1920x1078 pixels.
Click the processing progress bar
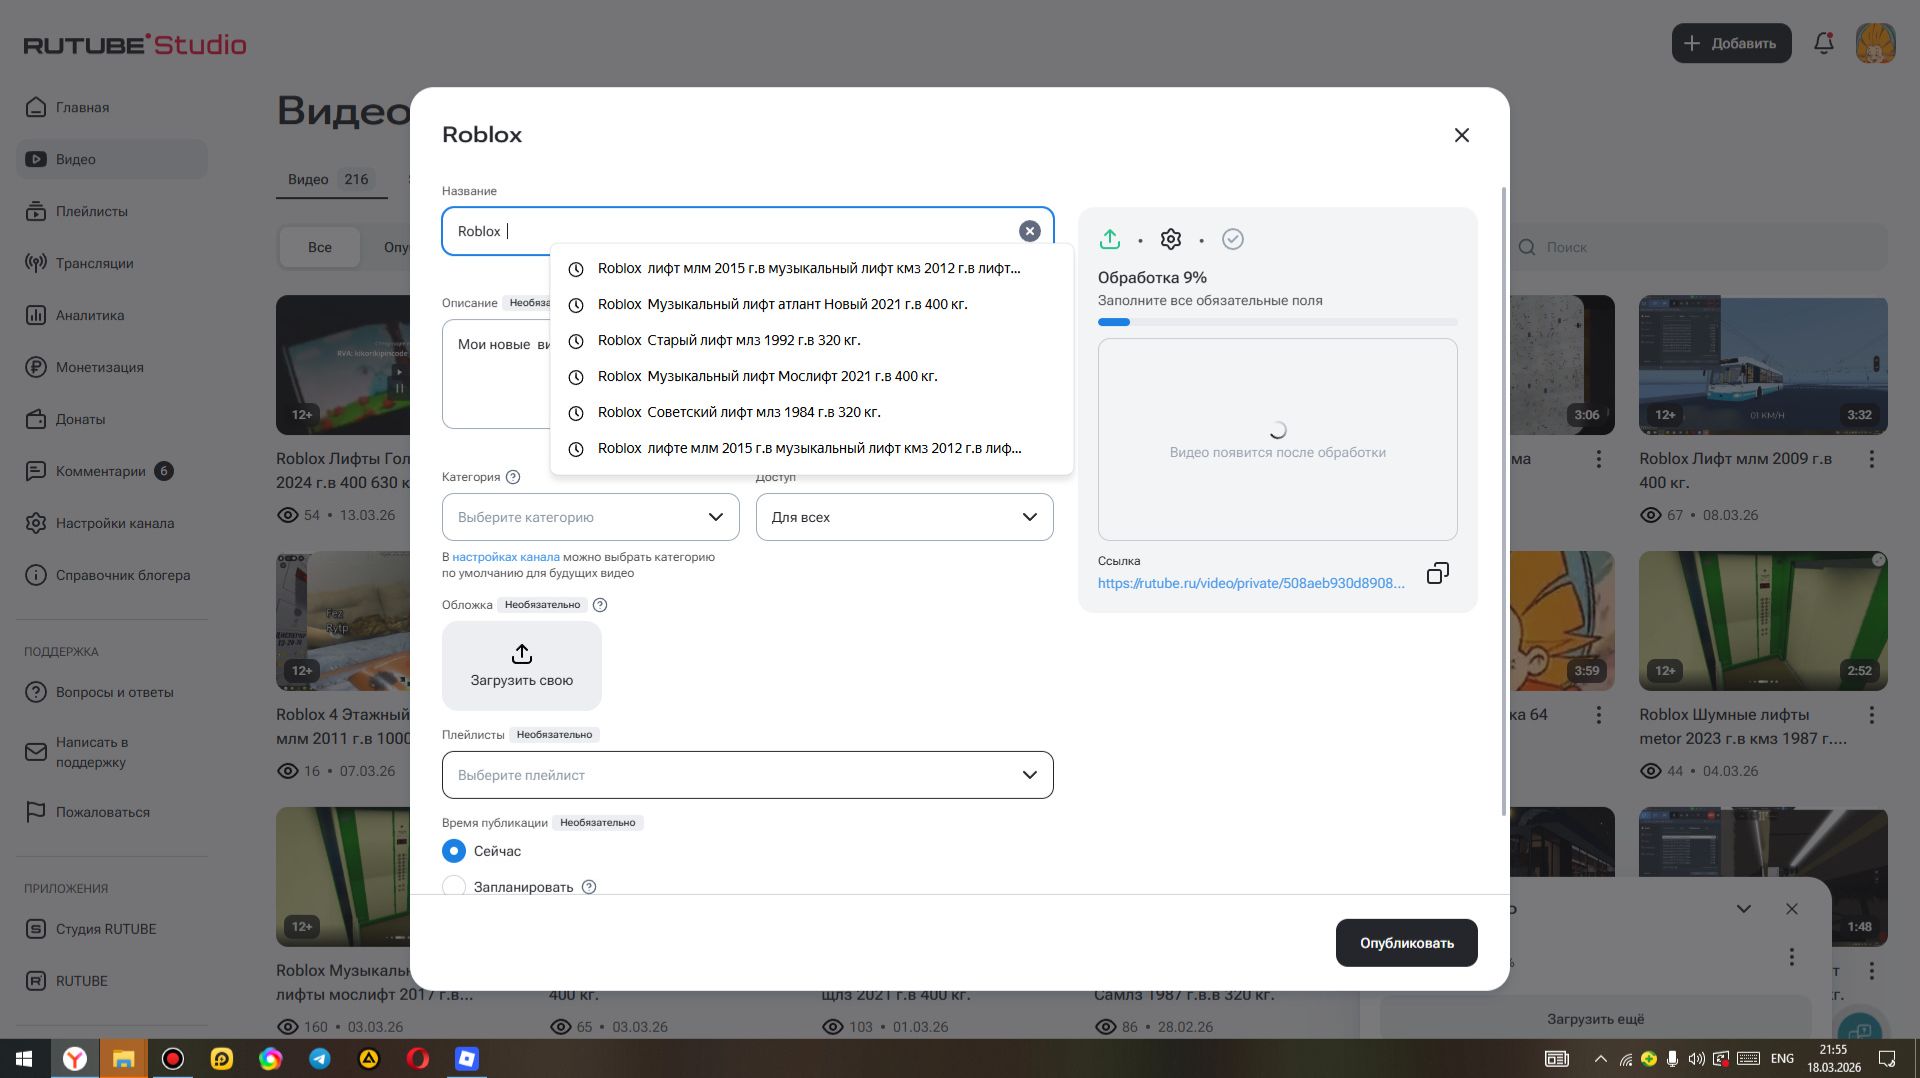(1278, 322)
